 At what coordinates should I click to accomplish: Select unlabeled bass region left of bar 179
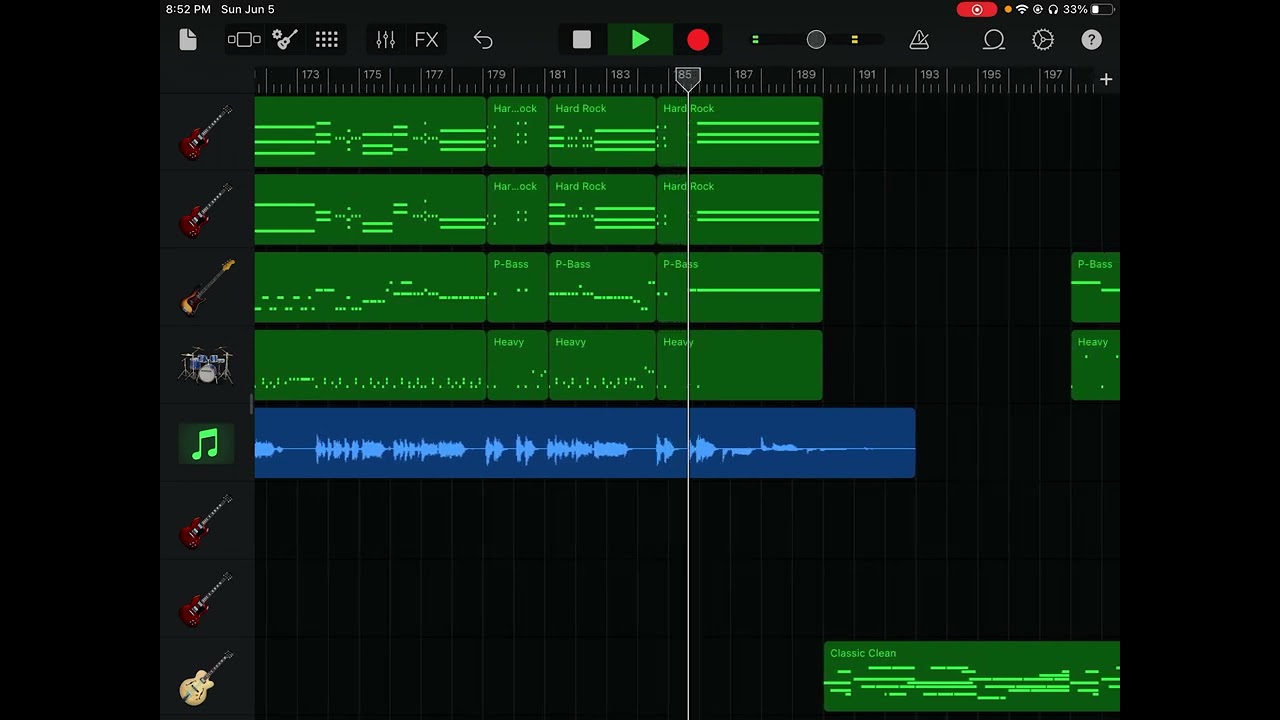tap(370, 288)
